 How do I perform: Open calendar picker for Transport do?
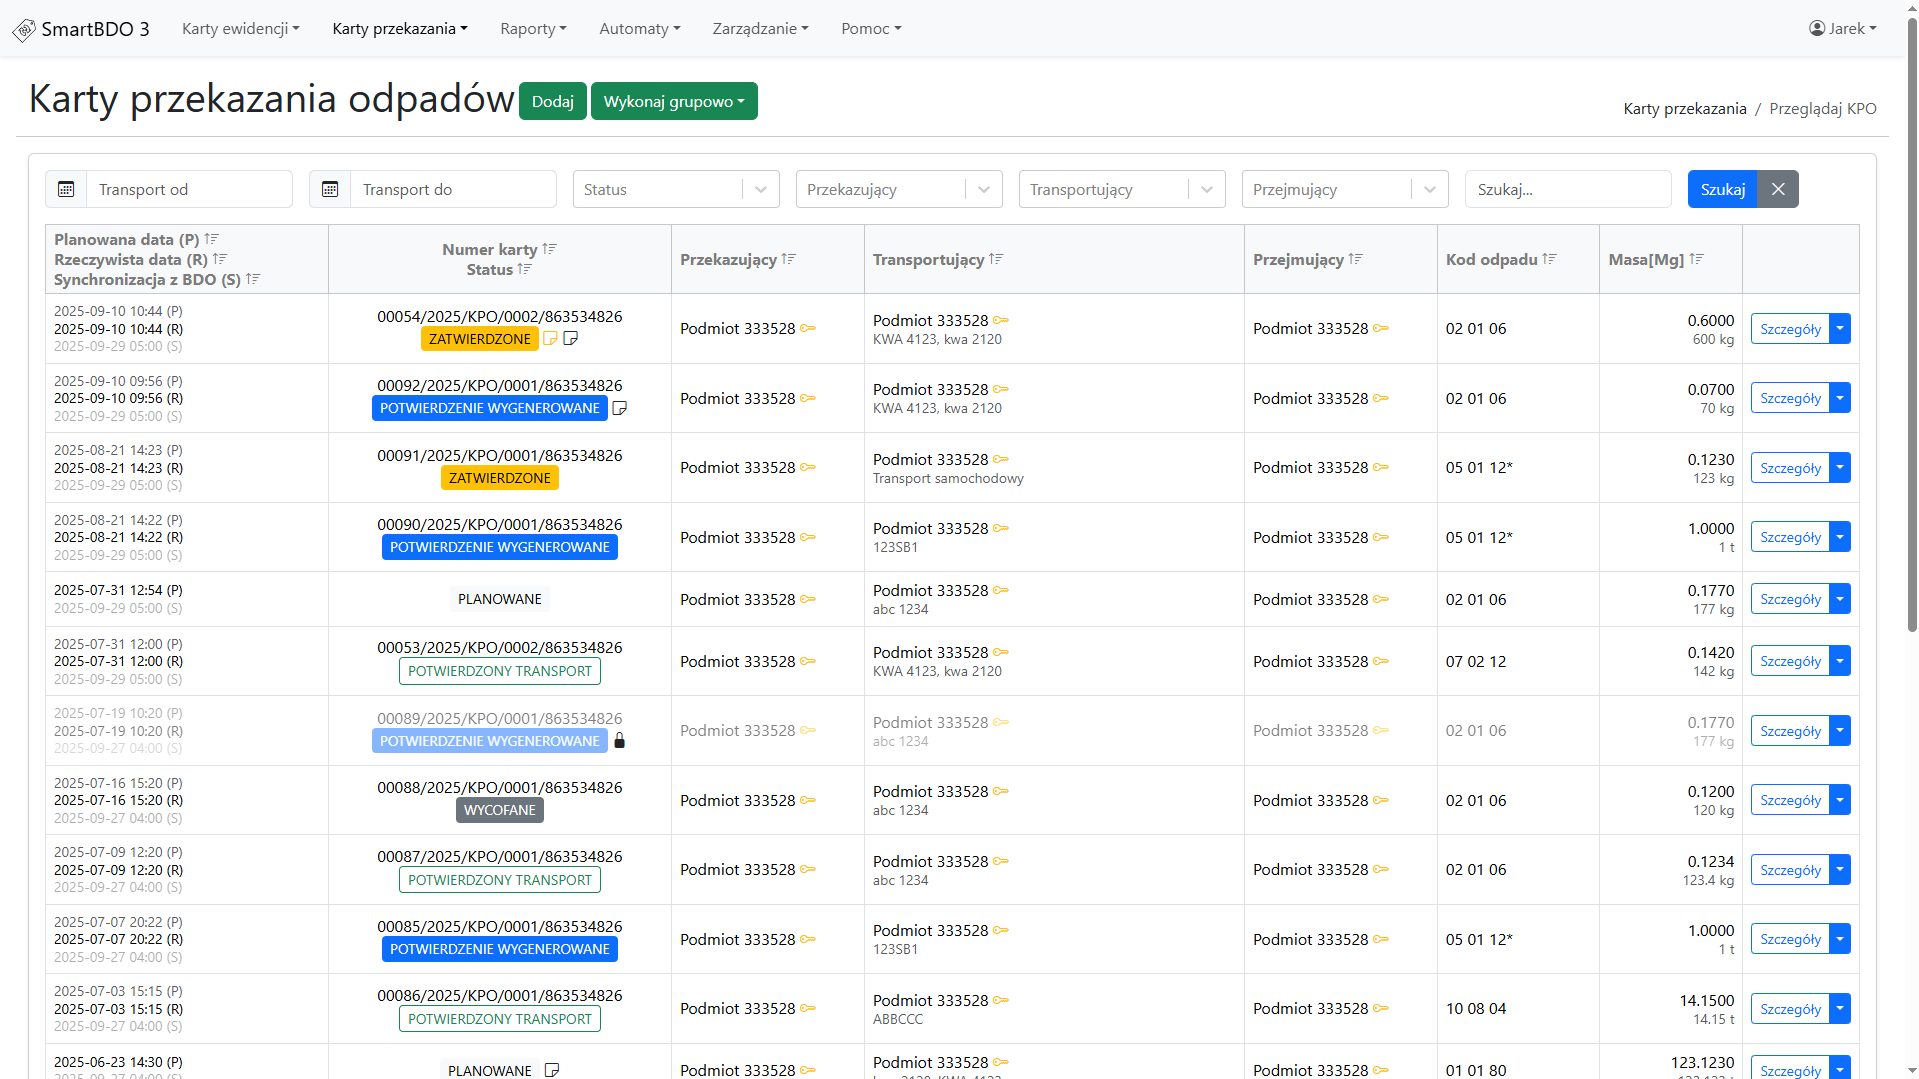coord(330,189)
